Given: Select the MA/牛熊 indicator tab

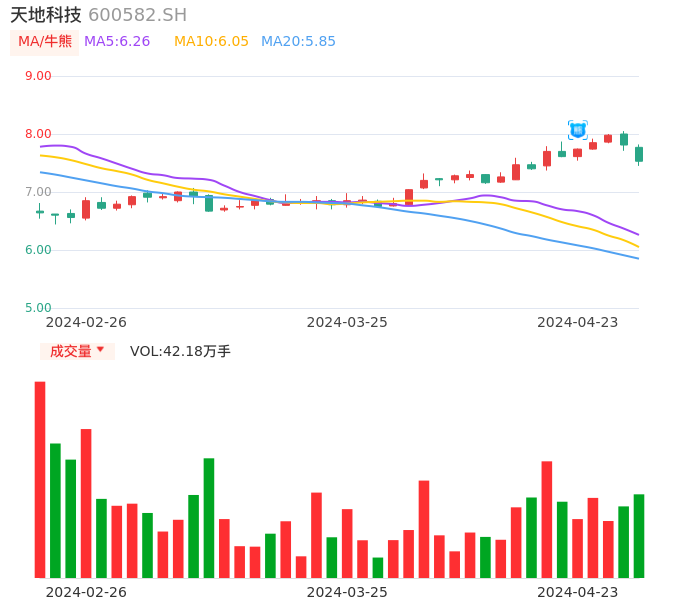Looking at the screenshot, I should pyautogui.click(x=45, y=42).
